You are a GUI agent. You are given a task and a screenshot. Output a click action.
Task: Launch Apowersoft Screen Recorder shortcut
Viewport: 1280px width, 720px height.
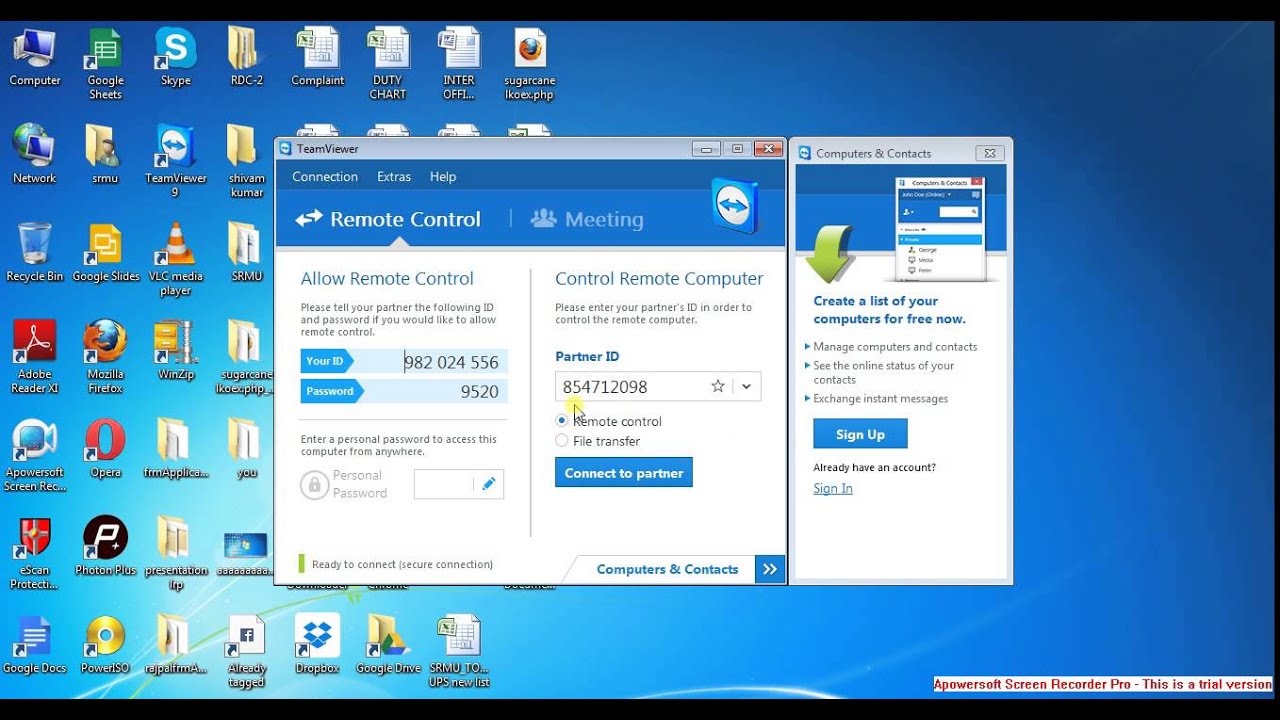(x=35, y=456)
